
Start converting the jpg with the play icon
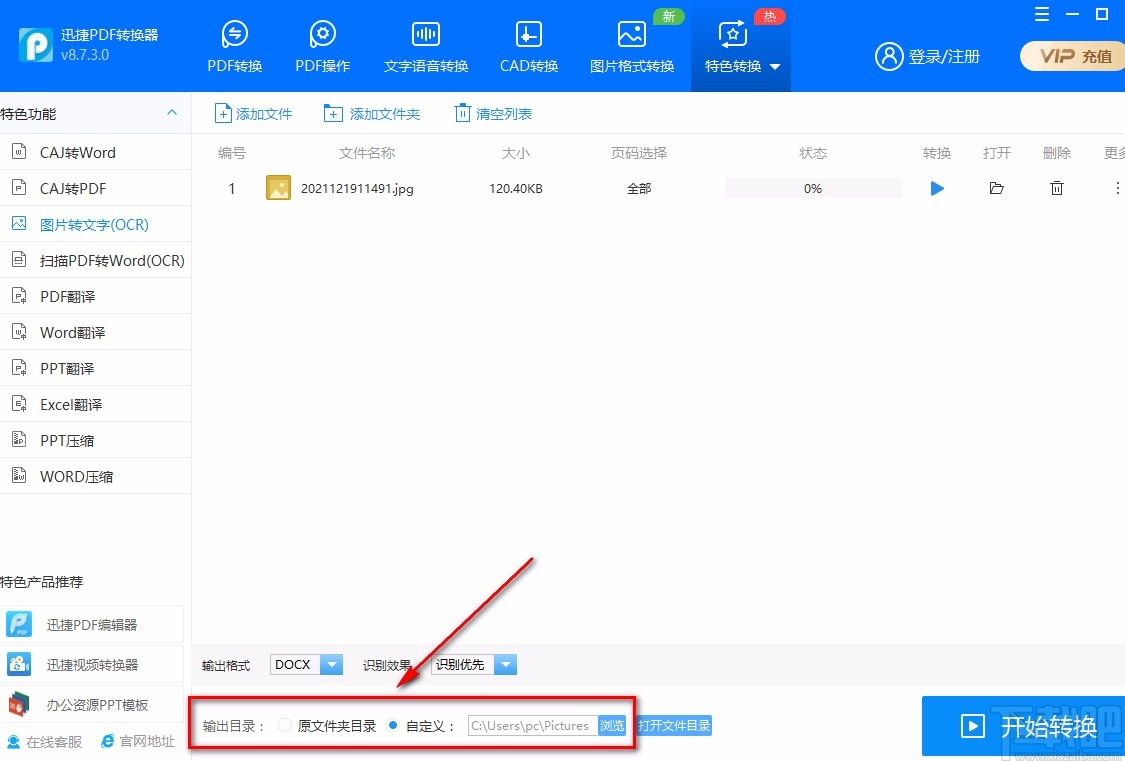[x=936, y=188]
